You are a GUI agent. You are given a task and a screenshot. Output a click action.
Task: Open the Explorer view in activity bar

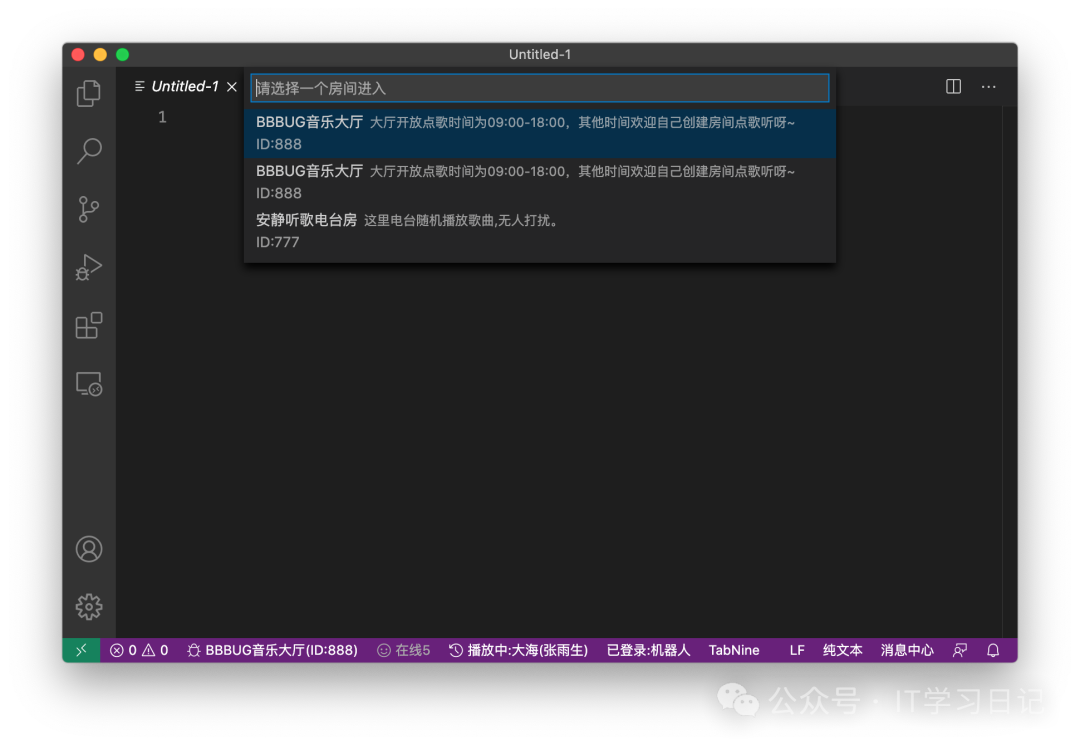89,93
